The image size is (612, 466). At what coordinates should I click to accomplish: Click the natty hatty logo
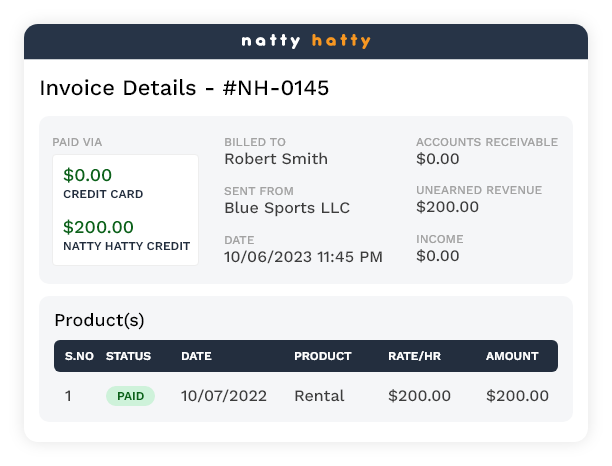pos(306,41)
